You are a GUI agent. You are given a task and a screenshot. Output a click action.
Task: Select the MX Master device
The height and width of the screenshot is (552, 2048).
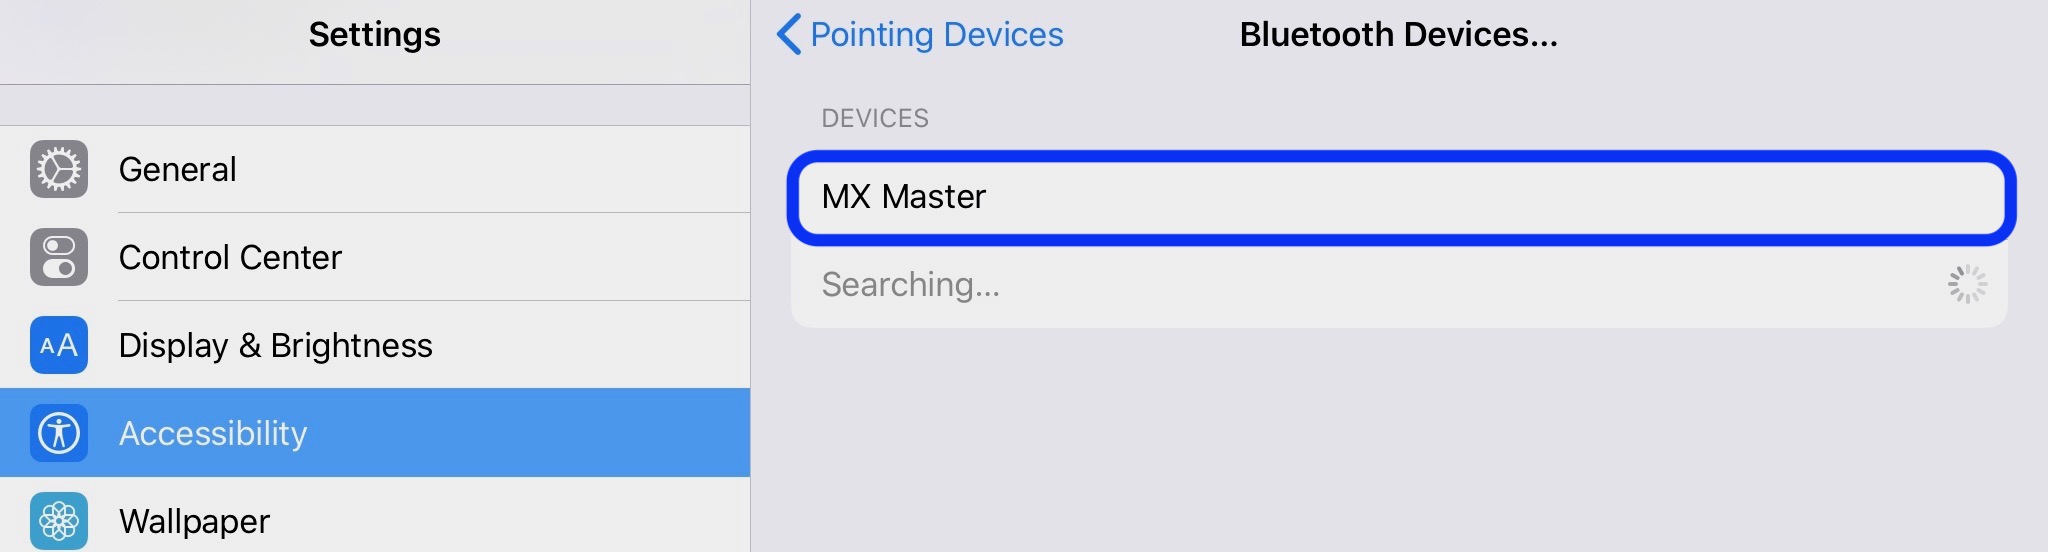point(1400,197)
